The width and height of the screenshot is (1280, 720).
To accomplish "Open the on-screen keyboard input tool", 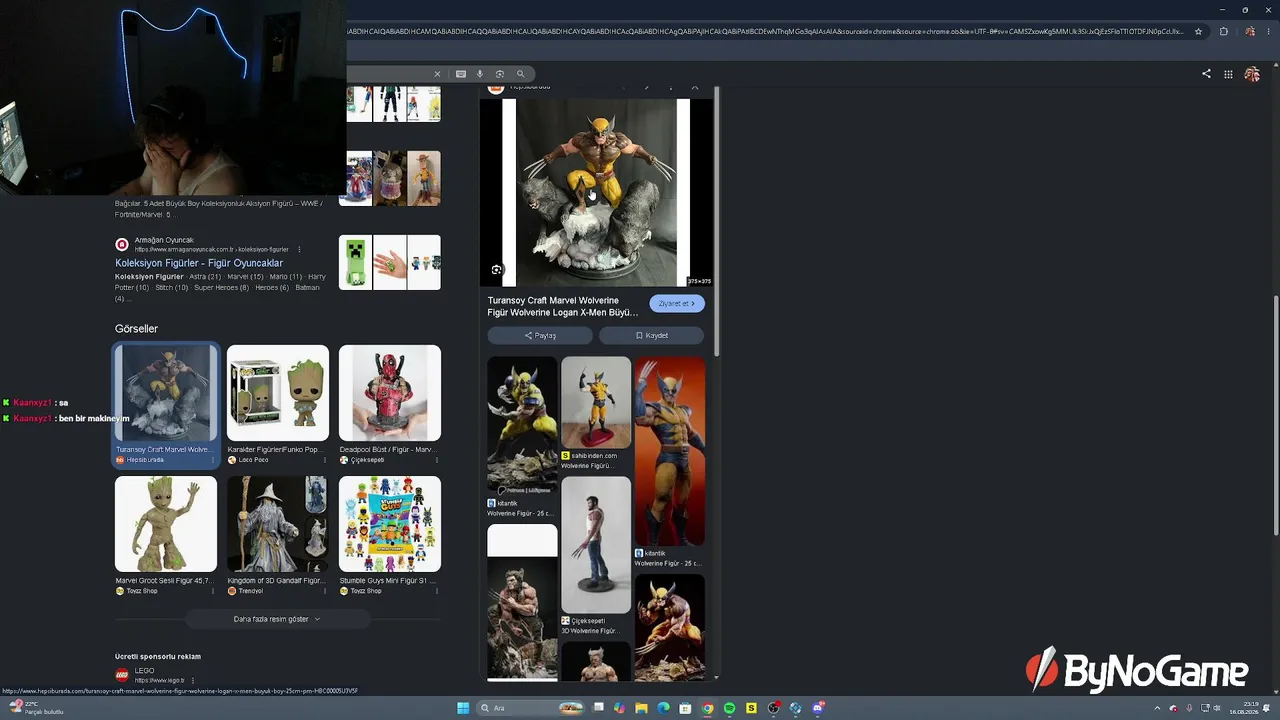I will [460, 74].
